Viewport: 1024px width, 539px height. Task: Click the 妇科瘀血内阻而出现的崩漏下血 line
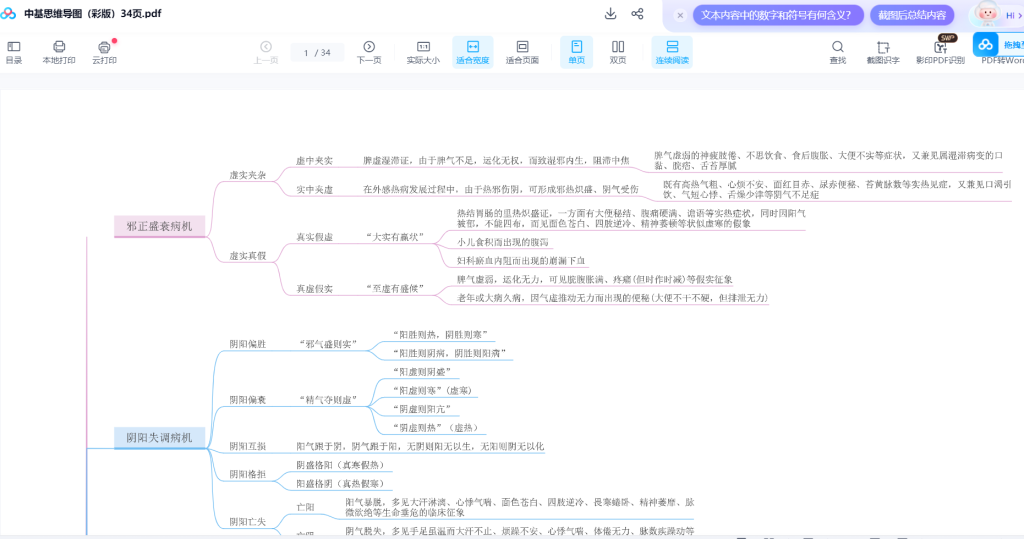(x=521, y=261)
